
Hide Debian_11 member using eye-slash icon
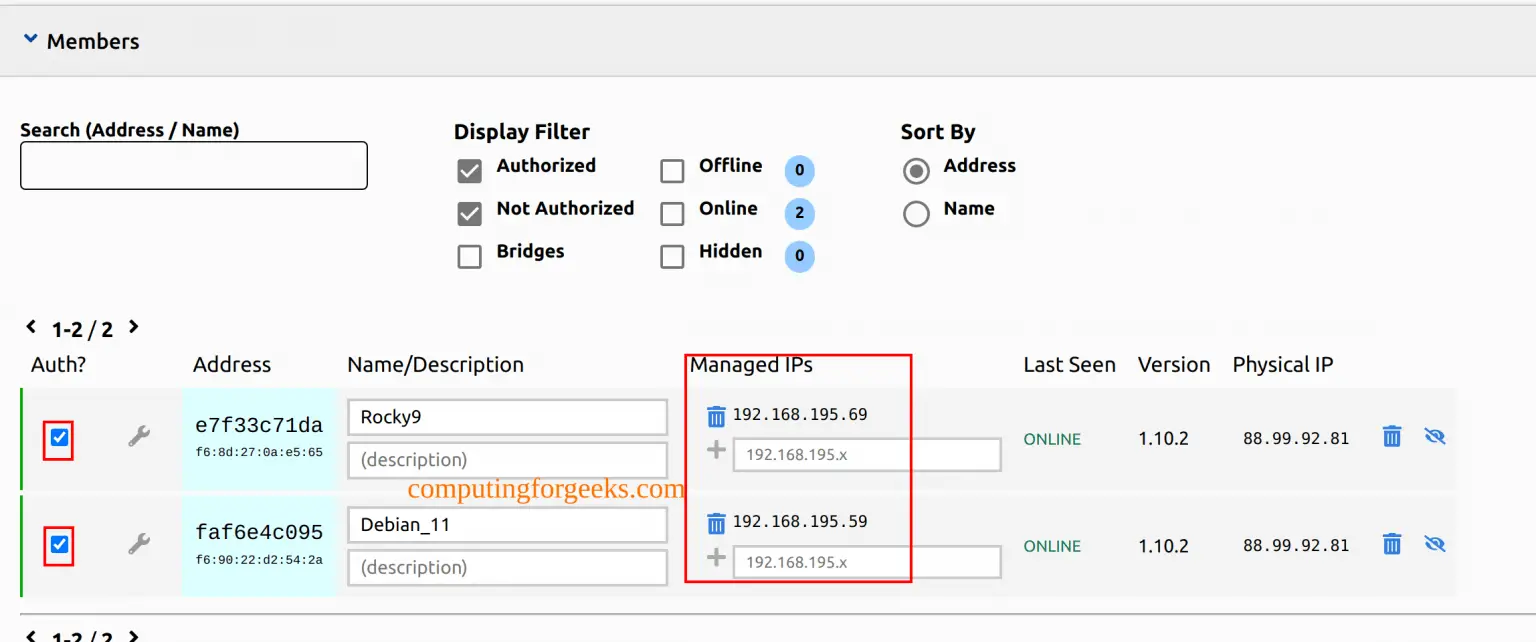[1434, 543]
